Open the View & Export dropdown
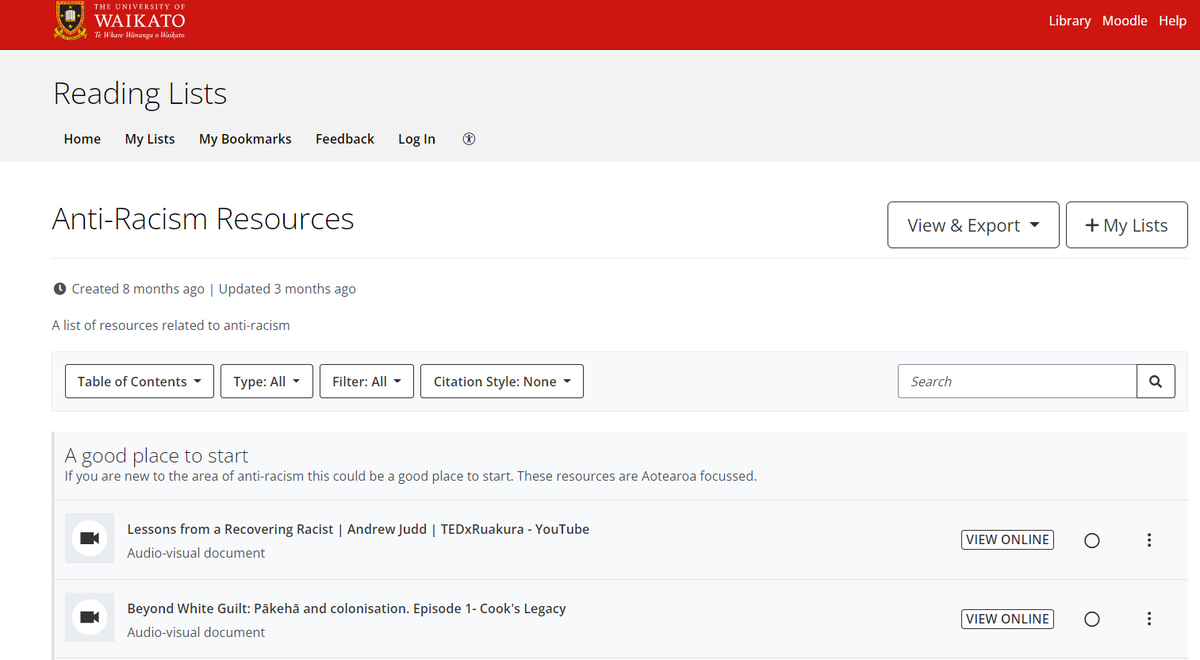Image resolution: width=1200 pixels, height=660 pixels. click(x=973, y=225)
